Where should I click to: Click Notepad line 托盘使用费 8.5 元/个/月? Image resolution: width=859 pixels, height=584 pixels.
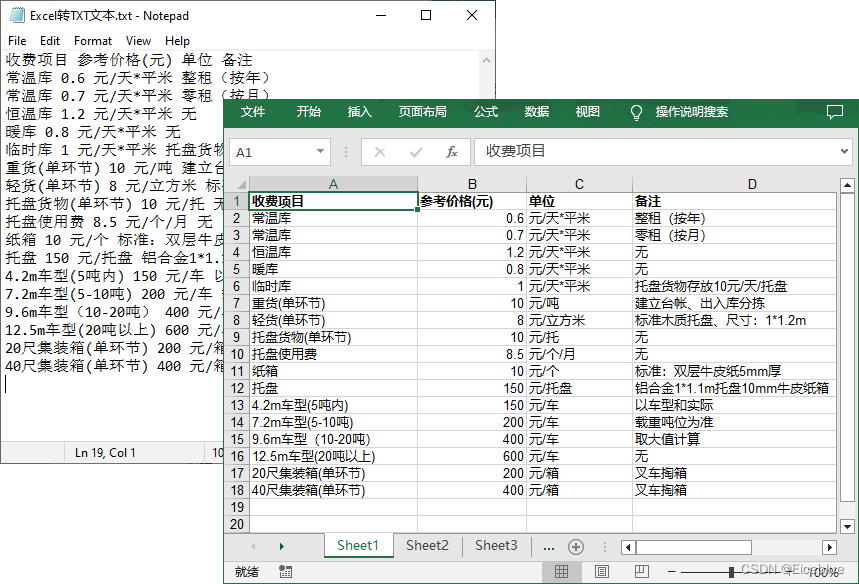[x=109, y=222]
